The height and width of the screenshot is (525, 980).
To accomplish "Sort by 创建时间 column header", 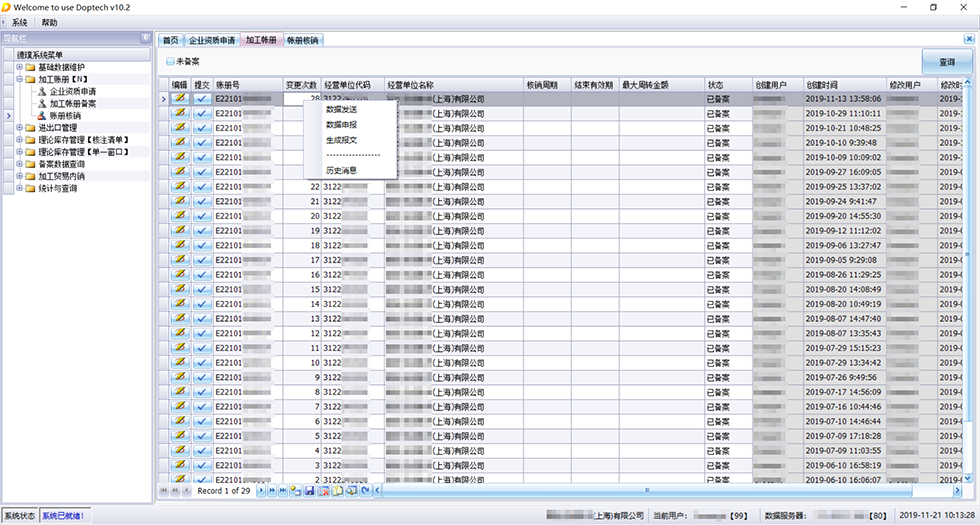I will point(823,85).
